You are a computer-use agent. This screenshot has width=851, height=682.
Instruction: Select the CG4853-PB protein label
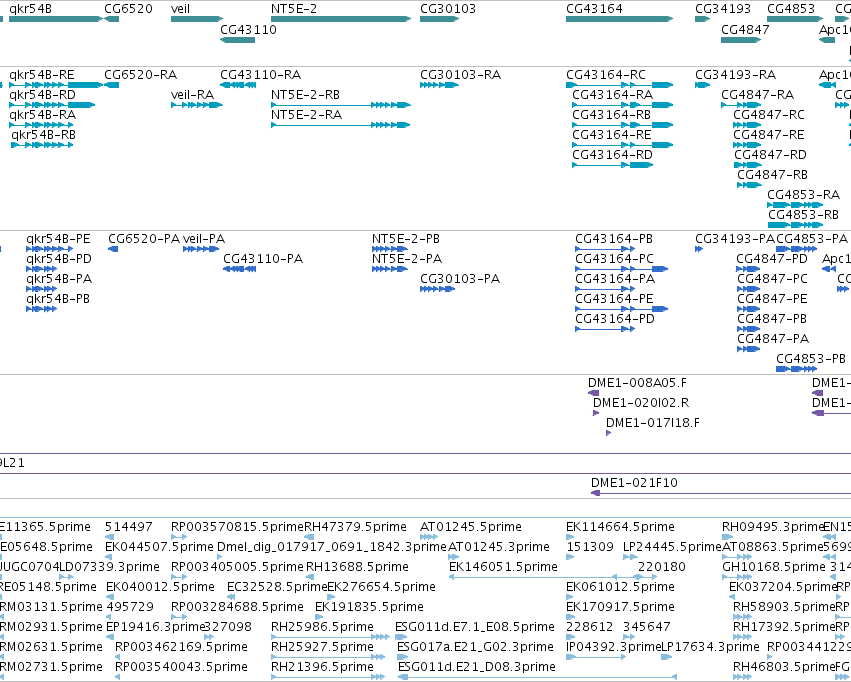811,359
